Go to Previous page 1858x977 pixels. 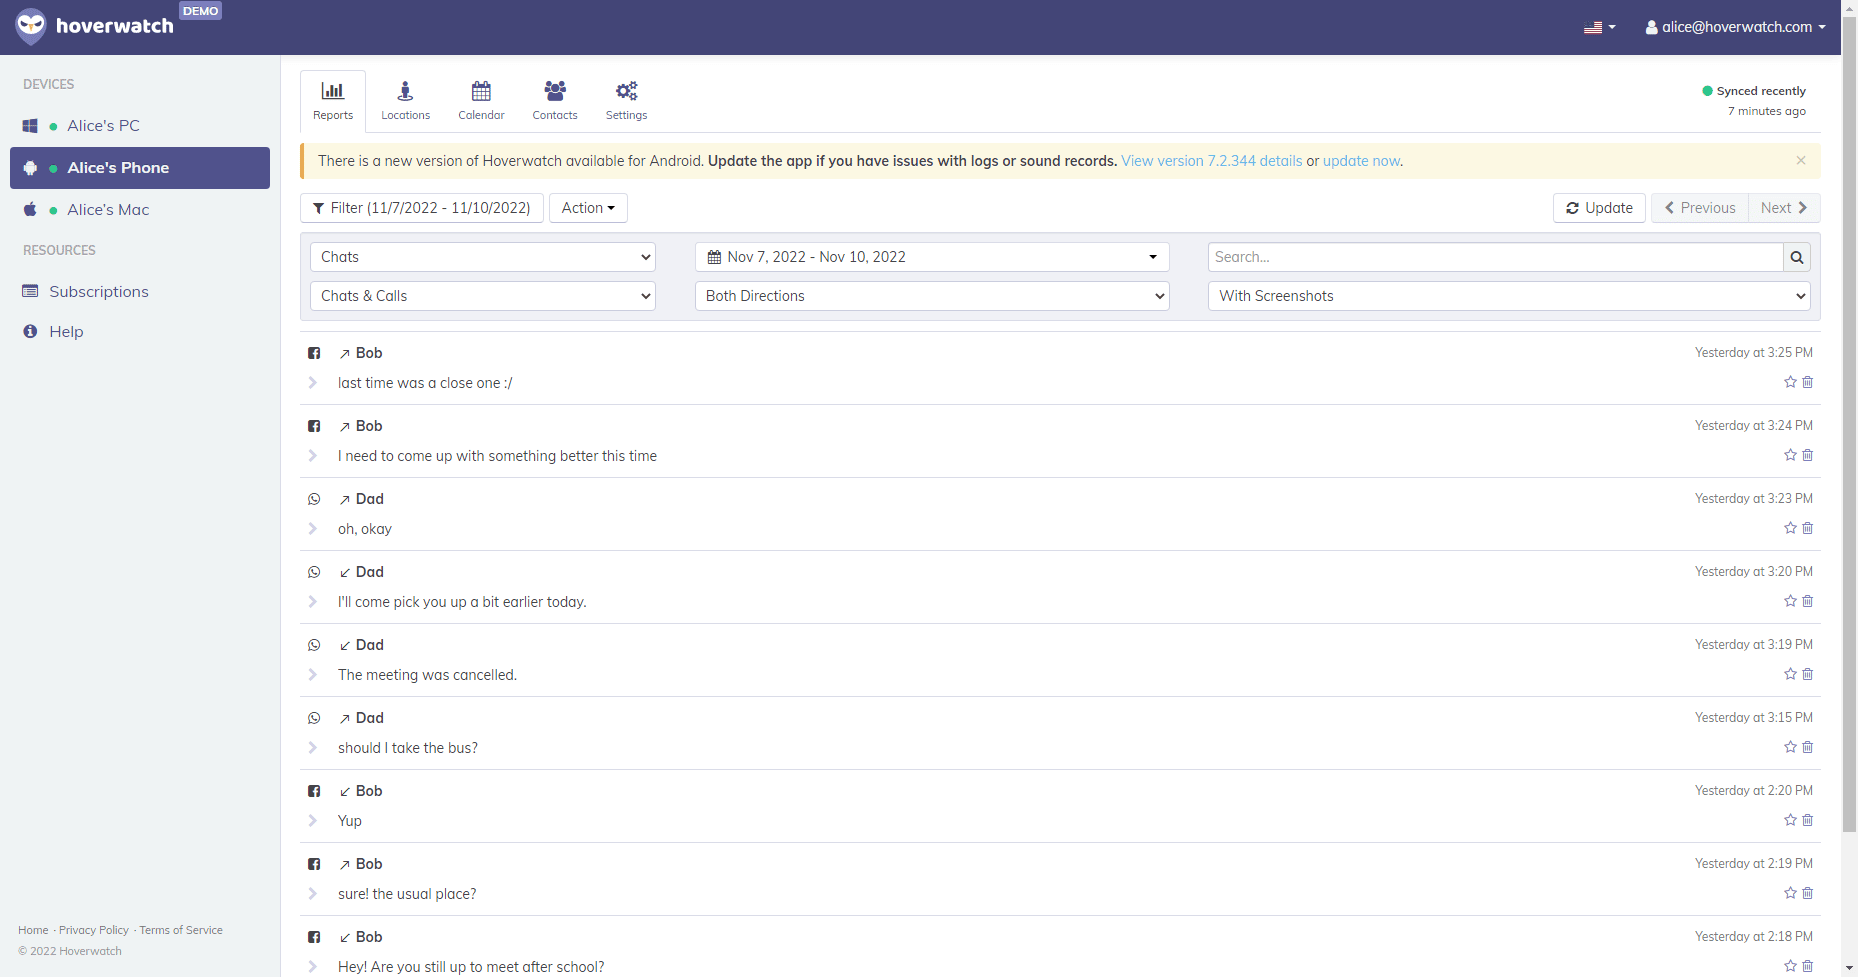1699,208
